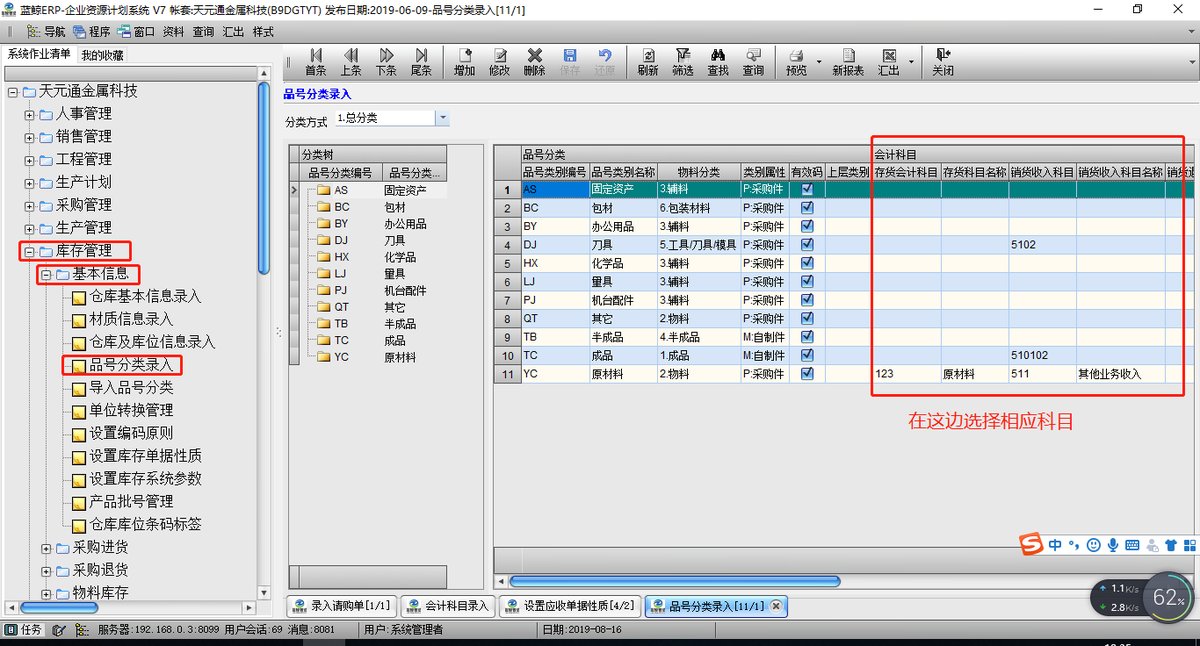This screenshot has width=1200, height=646.
Task: Close the 品号分类录入[11/1] tab
Action: (775, 606)
